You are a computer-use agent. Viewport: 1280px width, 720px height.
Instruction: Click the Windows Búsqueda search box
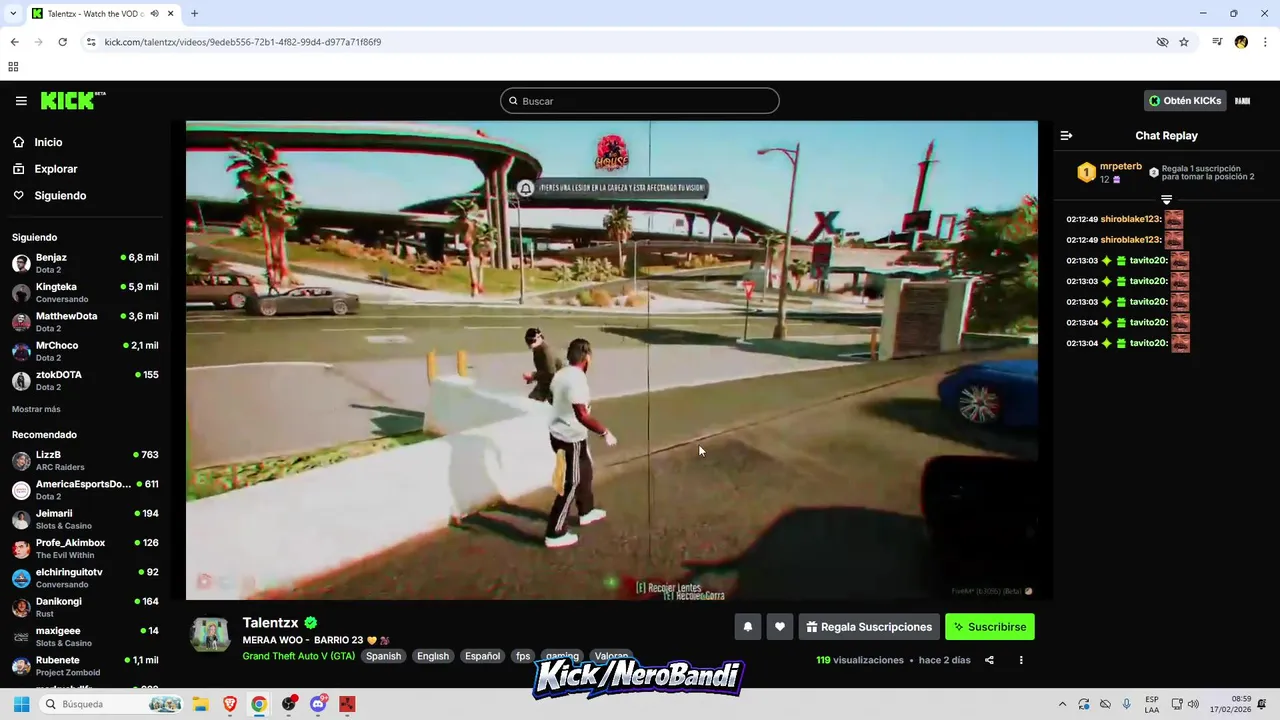click(112, 704)
